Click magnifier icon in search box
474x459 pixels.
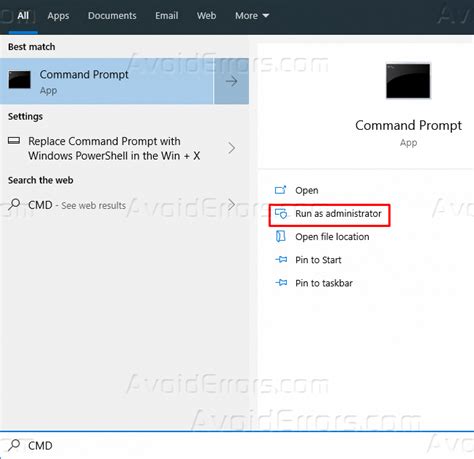14,445
